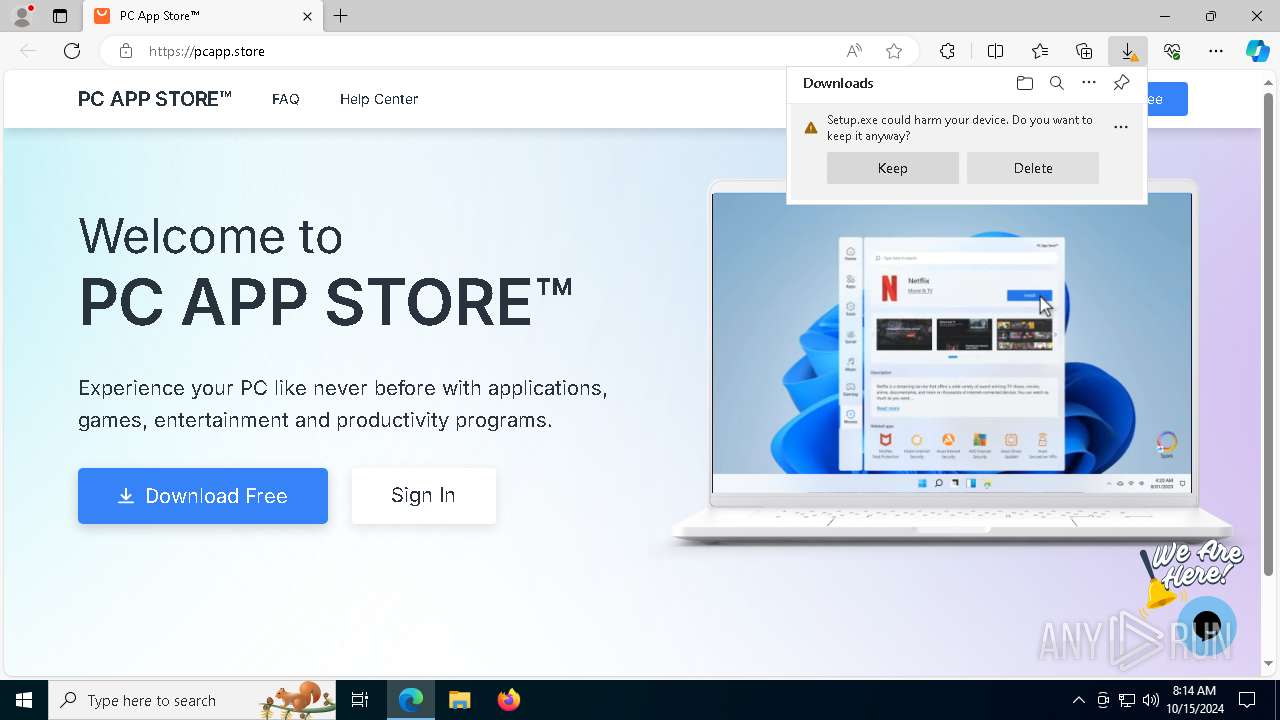Keep the Setup.exe download
The height and width of the screenshot is (720, 1280).
tap(893, 168)
